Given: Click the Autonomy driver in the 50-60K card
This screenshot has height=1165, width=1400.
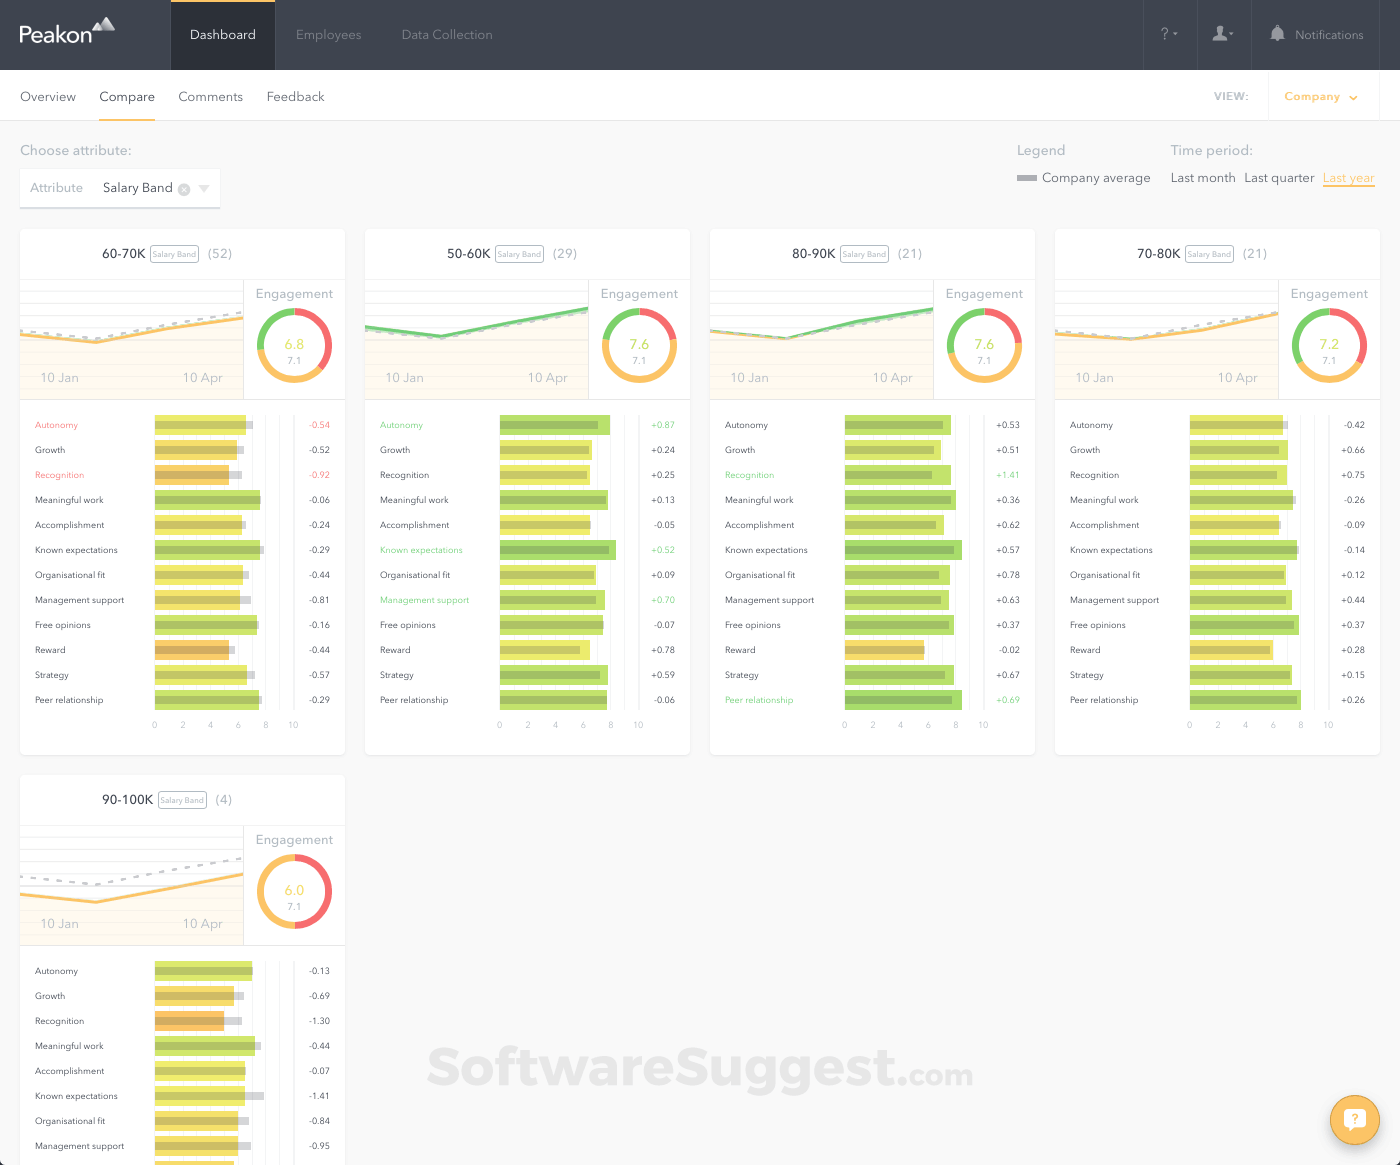Looking at the screenshot, I should pos(400,424).
